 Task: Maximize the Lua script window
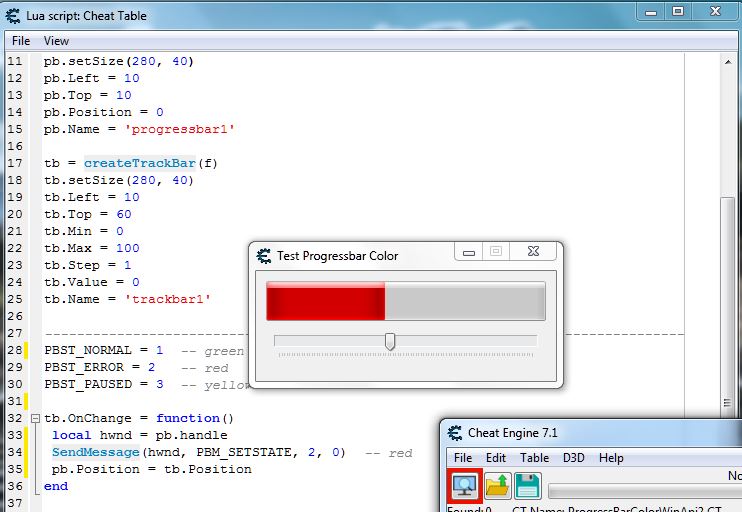[x=677, y=12]
